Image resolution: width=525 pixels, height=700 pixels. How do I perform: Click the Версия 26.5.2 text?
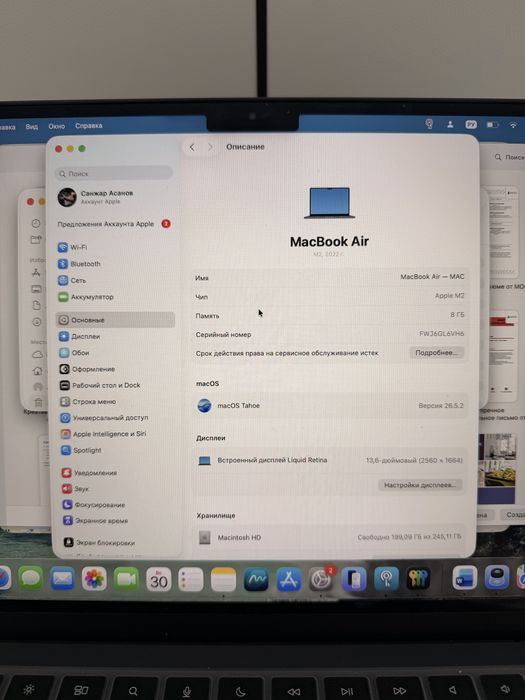pos(441,406)
